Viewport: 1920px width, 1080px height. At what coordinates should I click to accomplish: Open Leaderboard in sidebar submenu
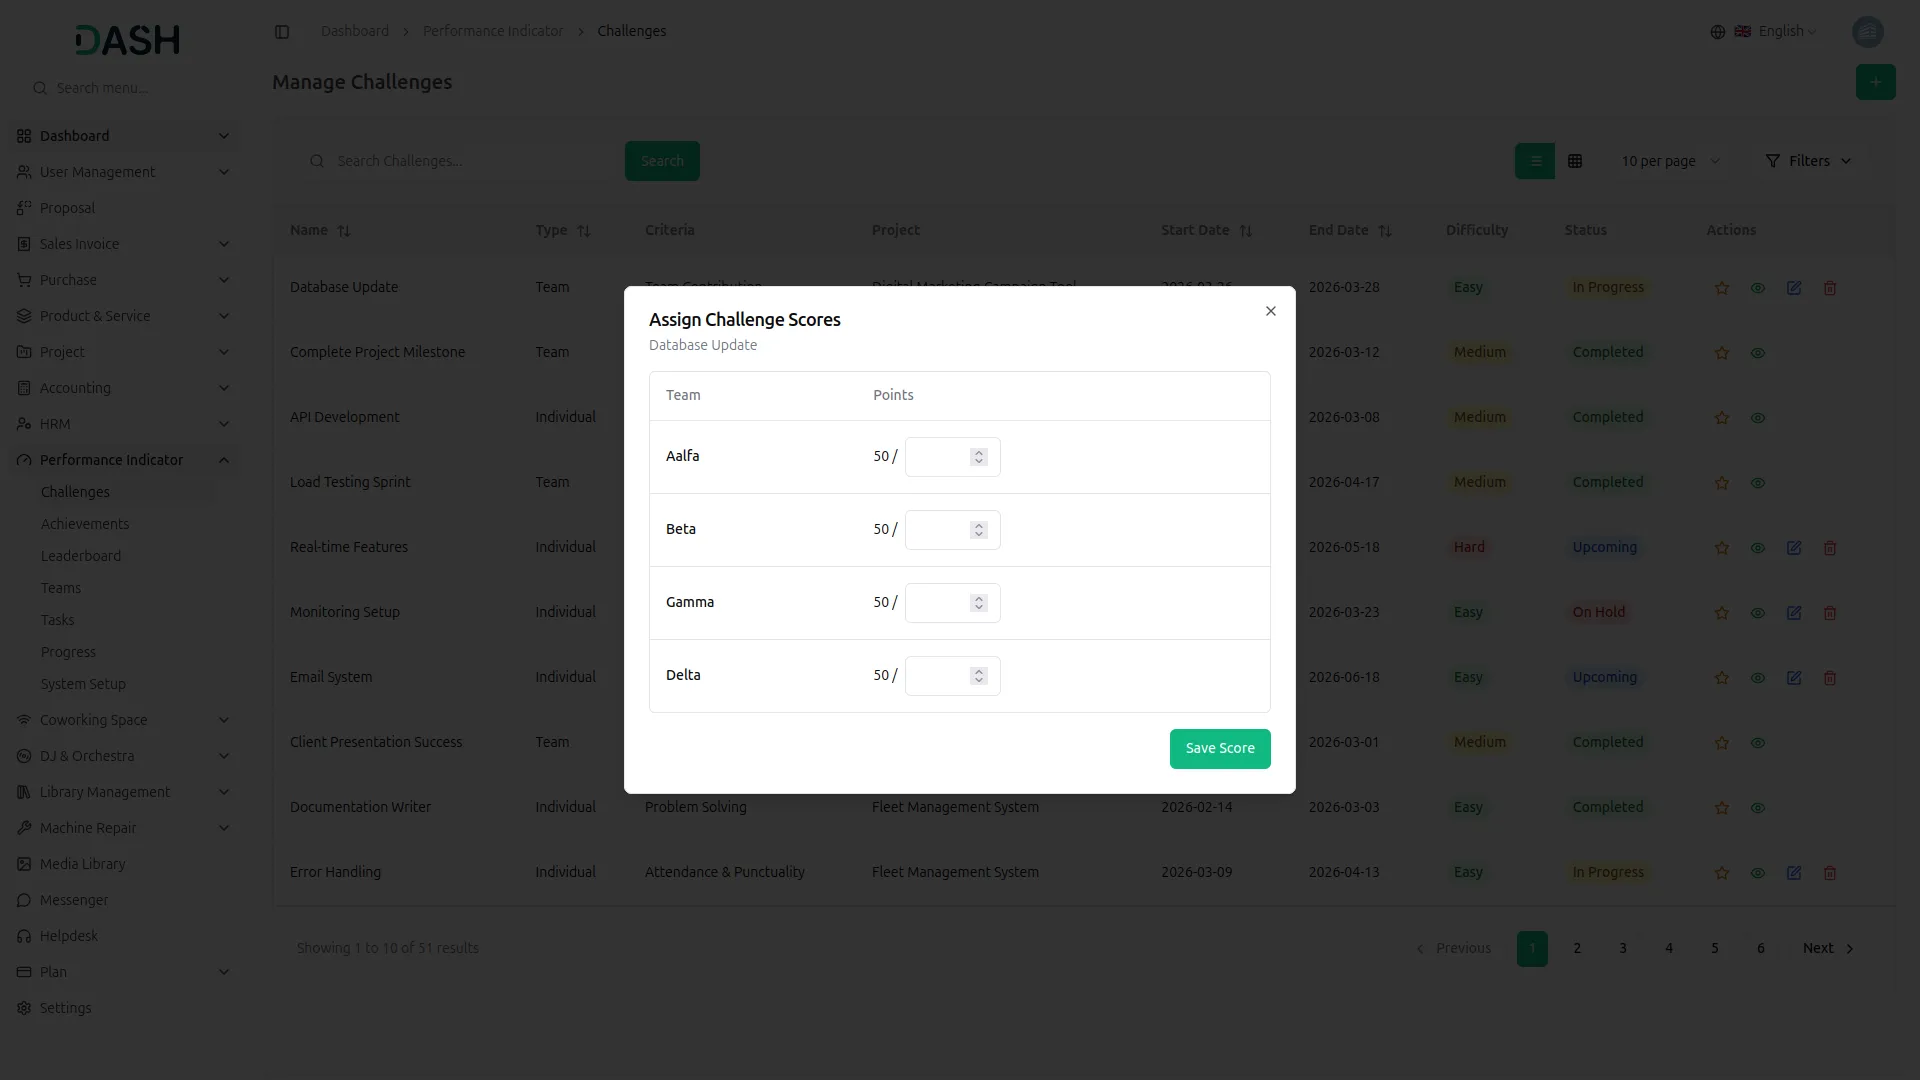[81, 556]
